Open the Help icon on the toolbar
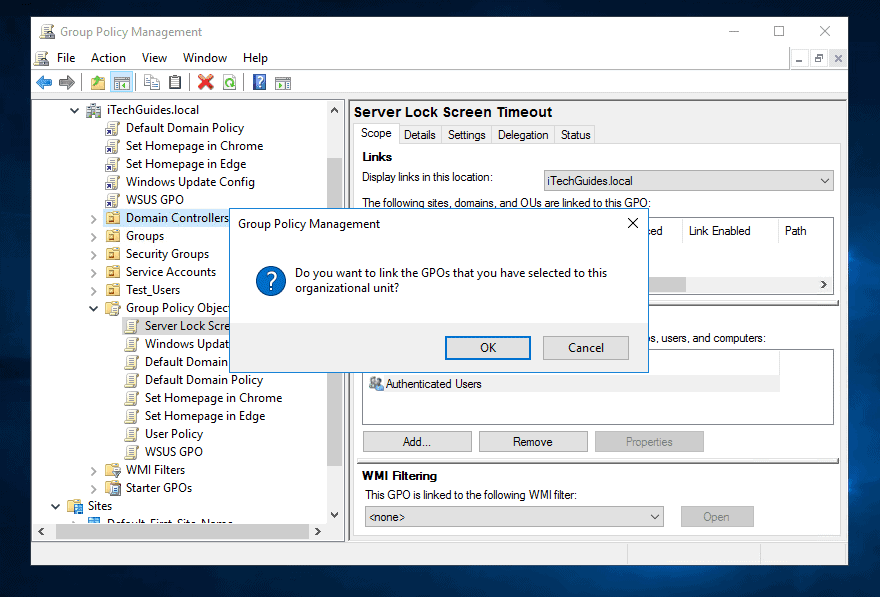 pos(258,82)
